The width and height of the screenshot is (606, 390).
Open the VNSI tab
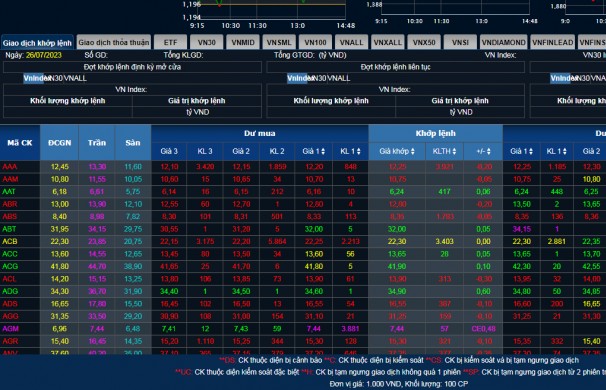460,43
